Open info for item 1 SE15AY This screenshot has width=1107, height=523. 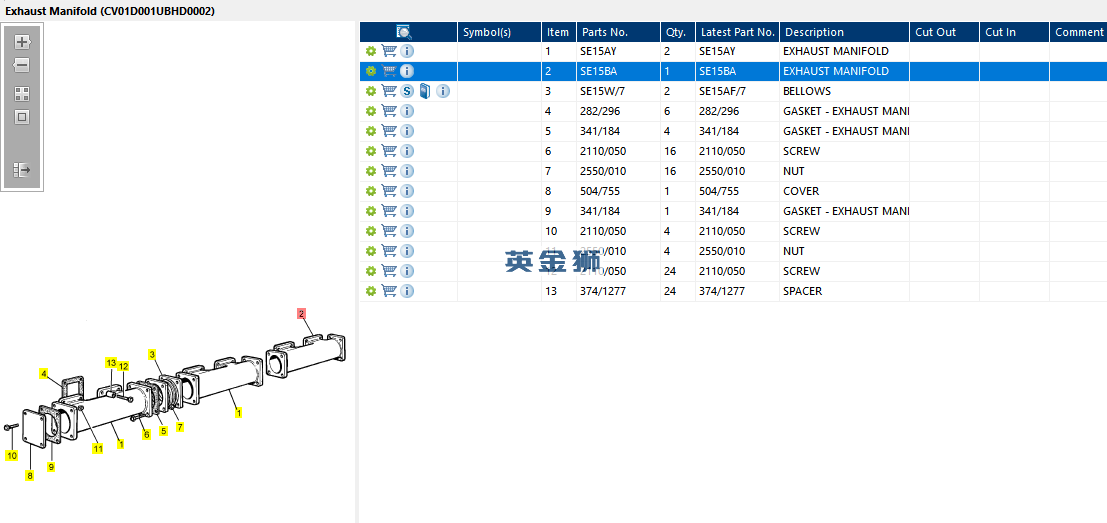[407, 51]
